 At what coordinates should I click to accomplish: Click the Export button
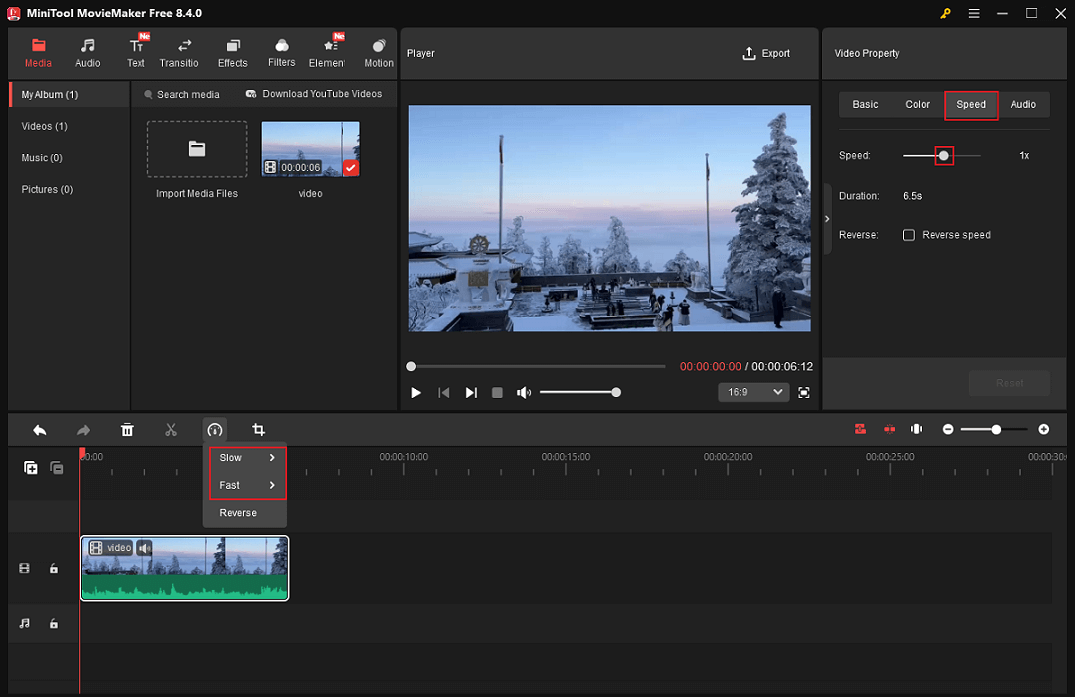[766, 53]
